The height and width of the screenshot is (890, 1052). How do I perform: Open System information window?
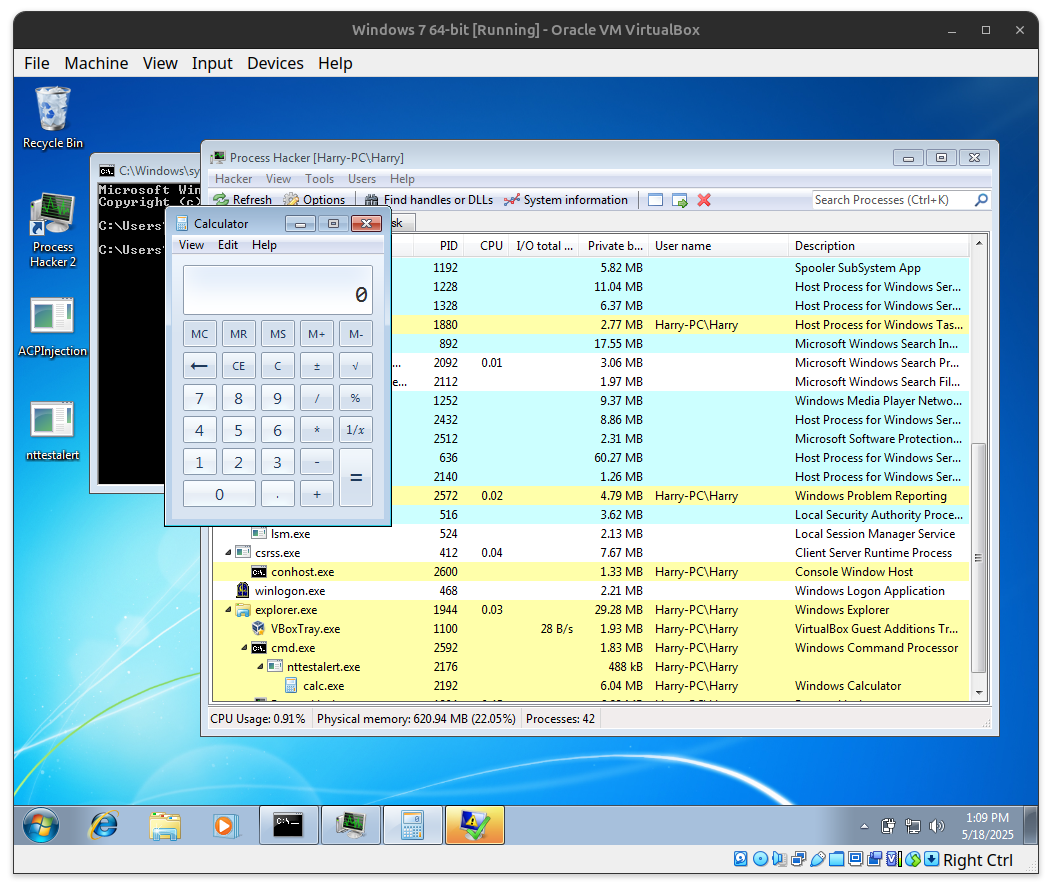point(566,200)
